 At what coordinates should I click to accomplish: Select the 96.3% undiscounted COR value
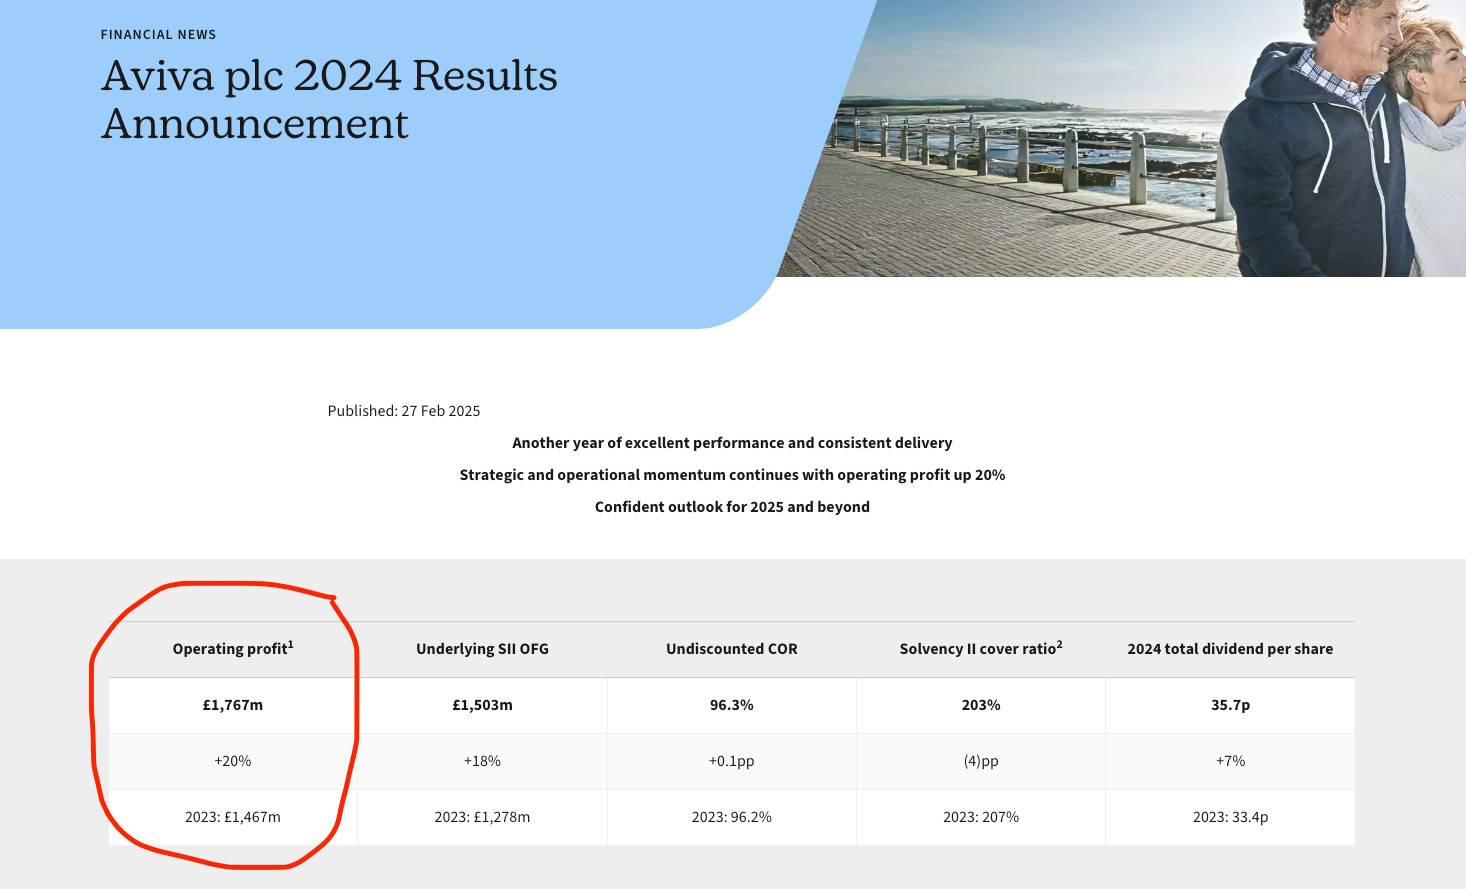pos(732,705)
